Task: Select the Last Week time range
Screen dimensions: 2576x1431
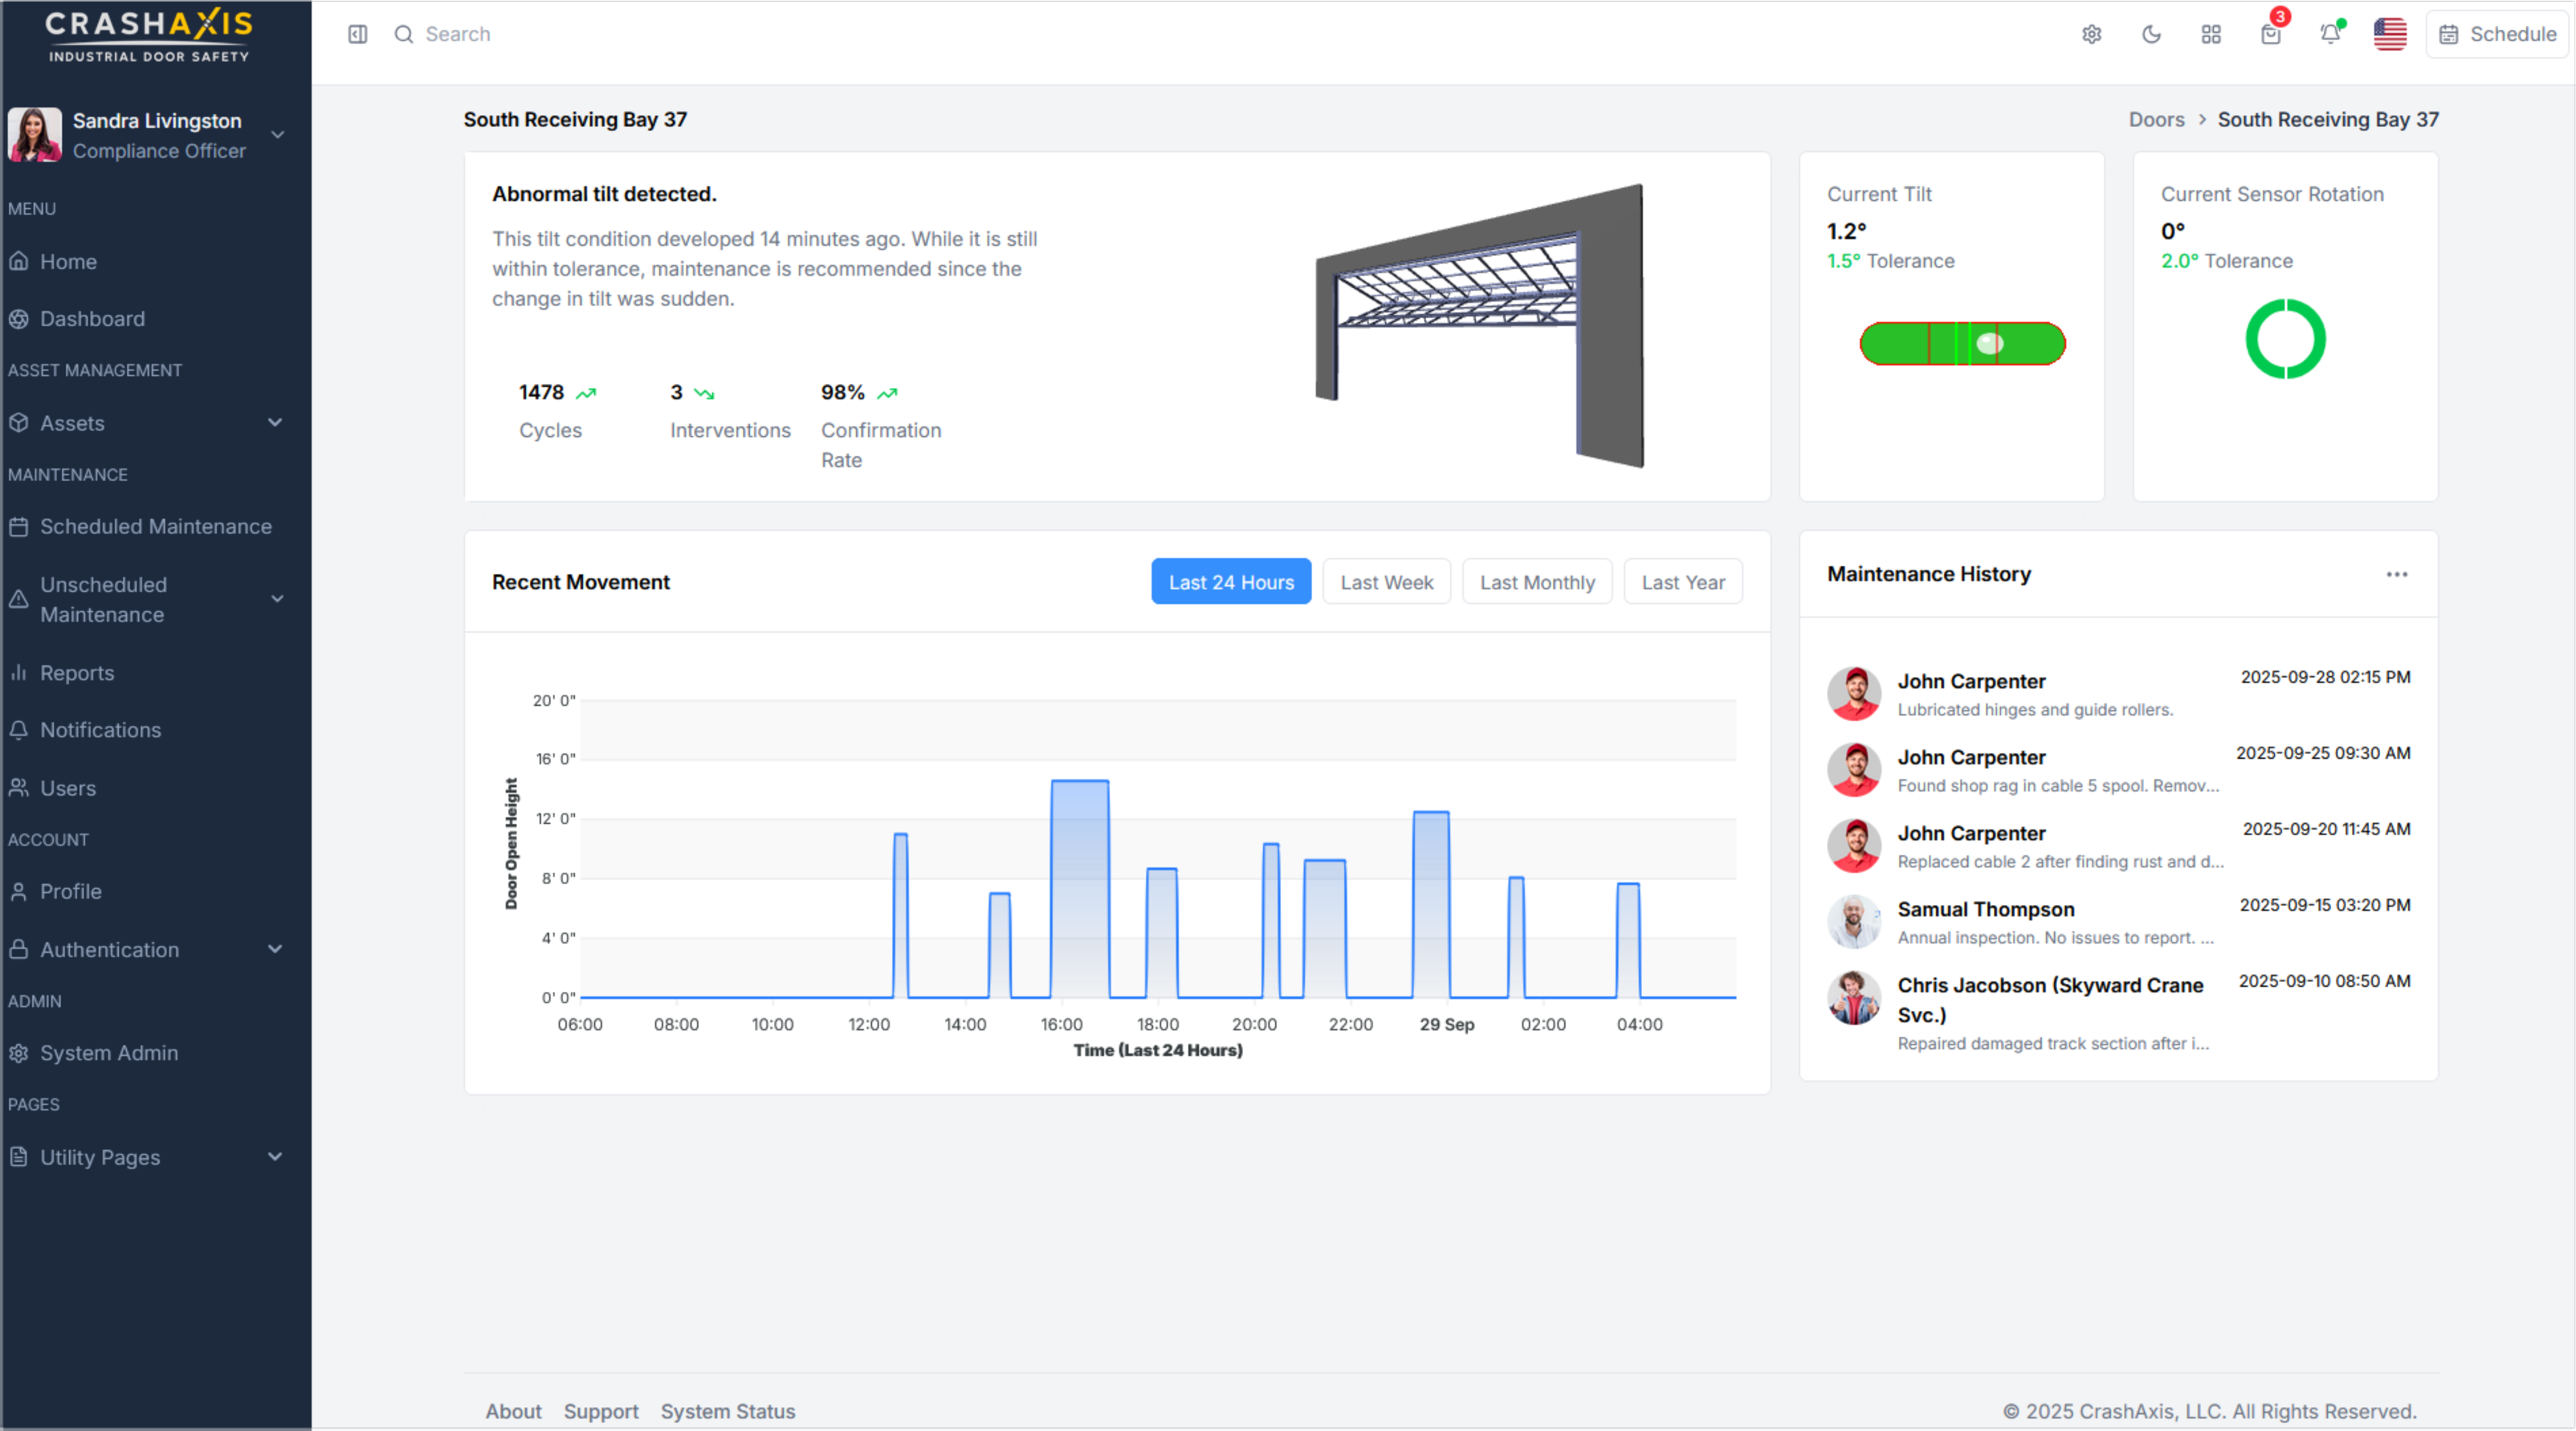Action: (1386, 581)
